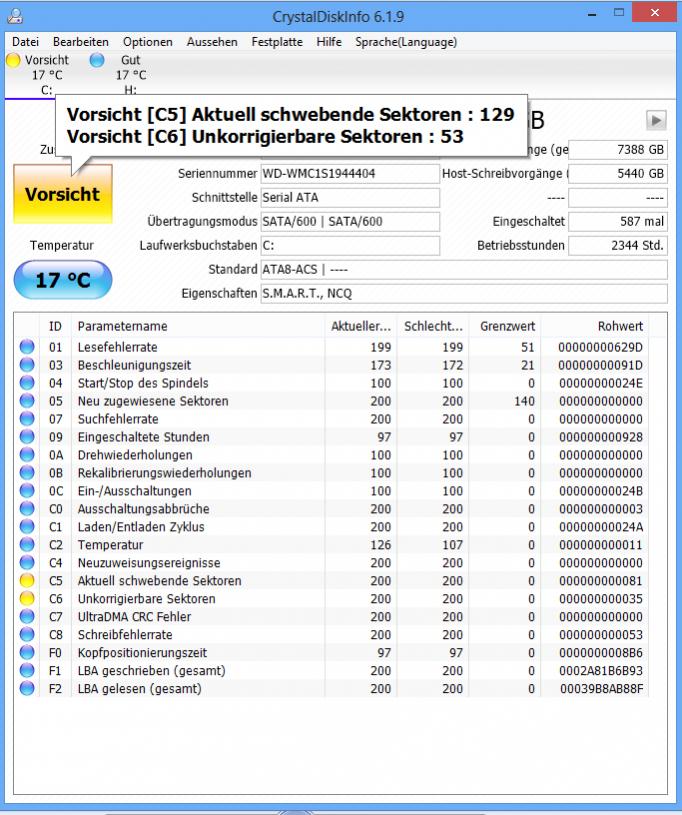Click the next-disk arrow button

click(x=656, y=121)
